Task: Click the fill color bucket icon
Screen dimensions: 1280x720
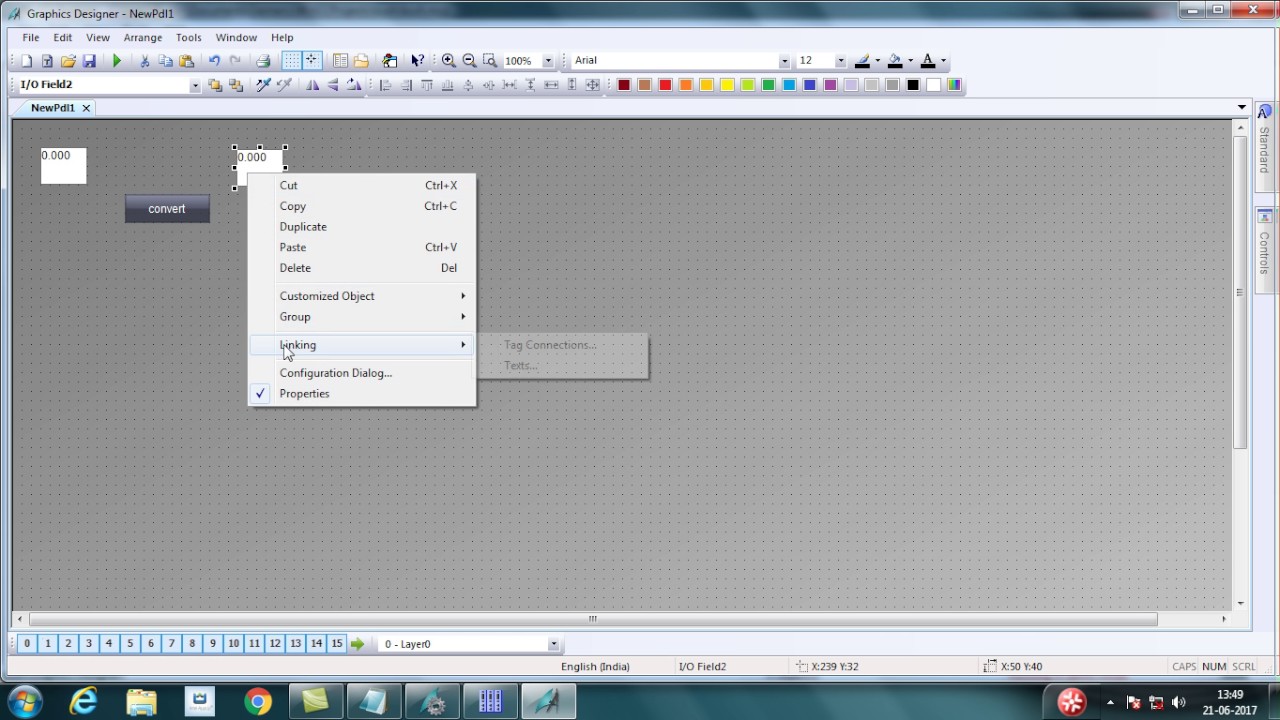Action: pos(895,61)
